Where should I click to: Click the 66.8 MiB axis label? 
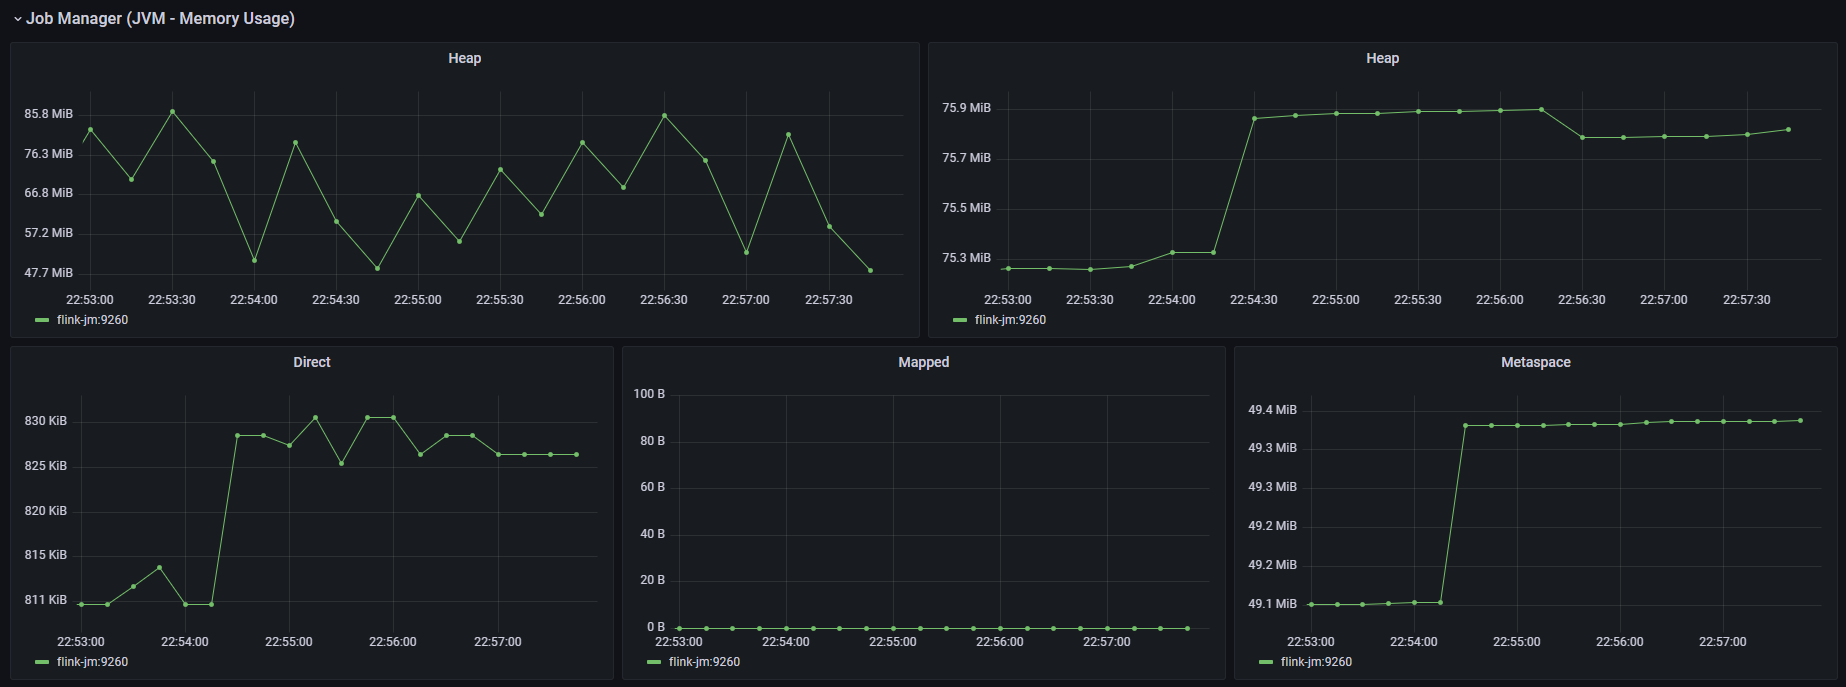point(49,193)
